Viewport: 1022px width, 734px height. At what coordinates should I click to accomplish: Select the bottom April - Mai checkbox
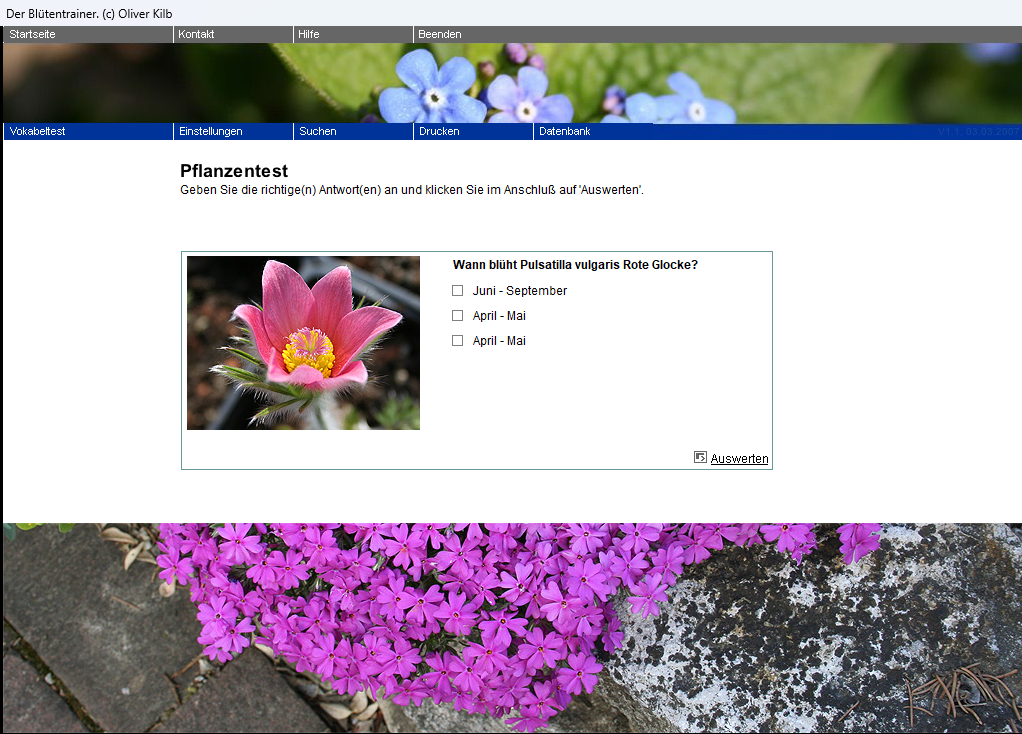tap(458, 341)
